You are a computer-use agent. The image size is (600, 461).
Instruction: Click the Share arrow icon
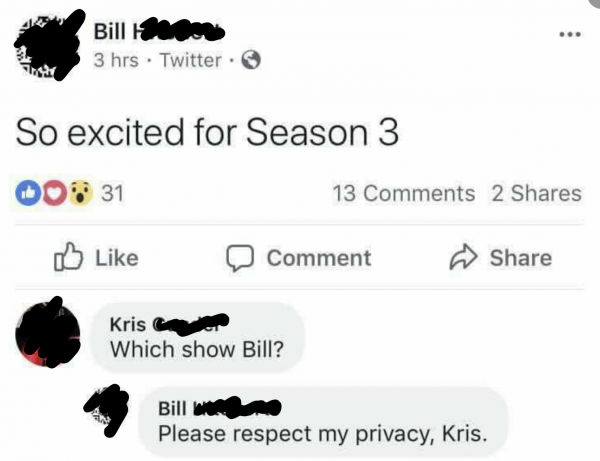tap(463, 257)
